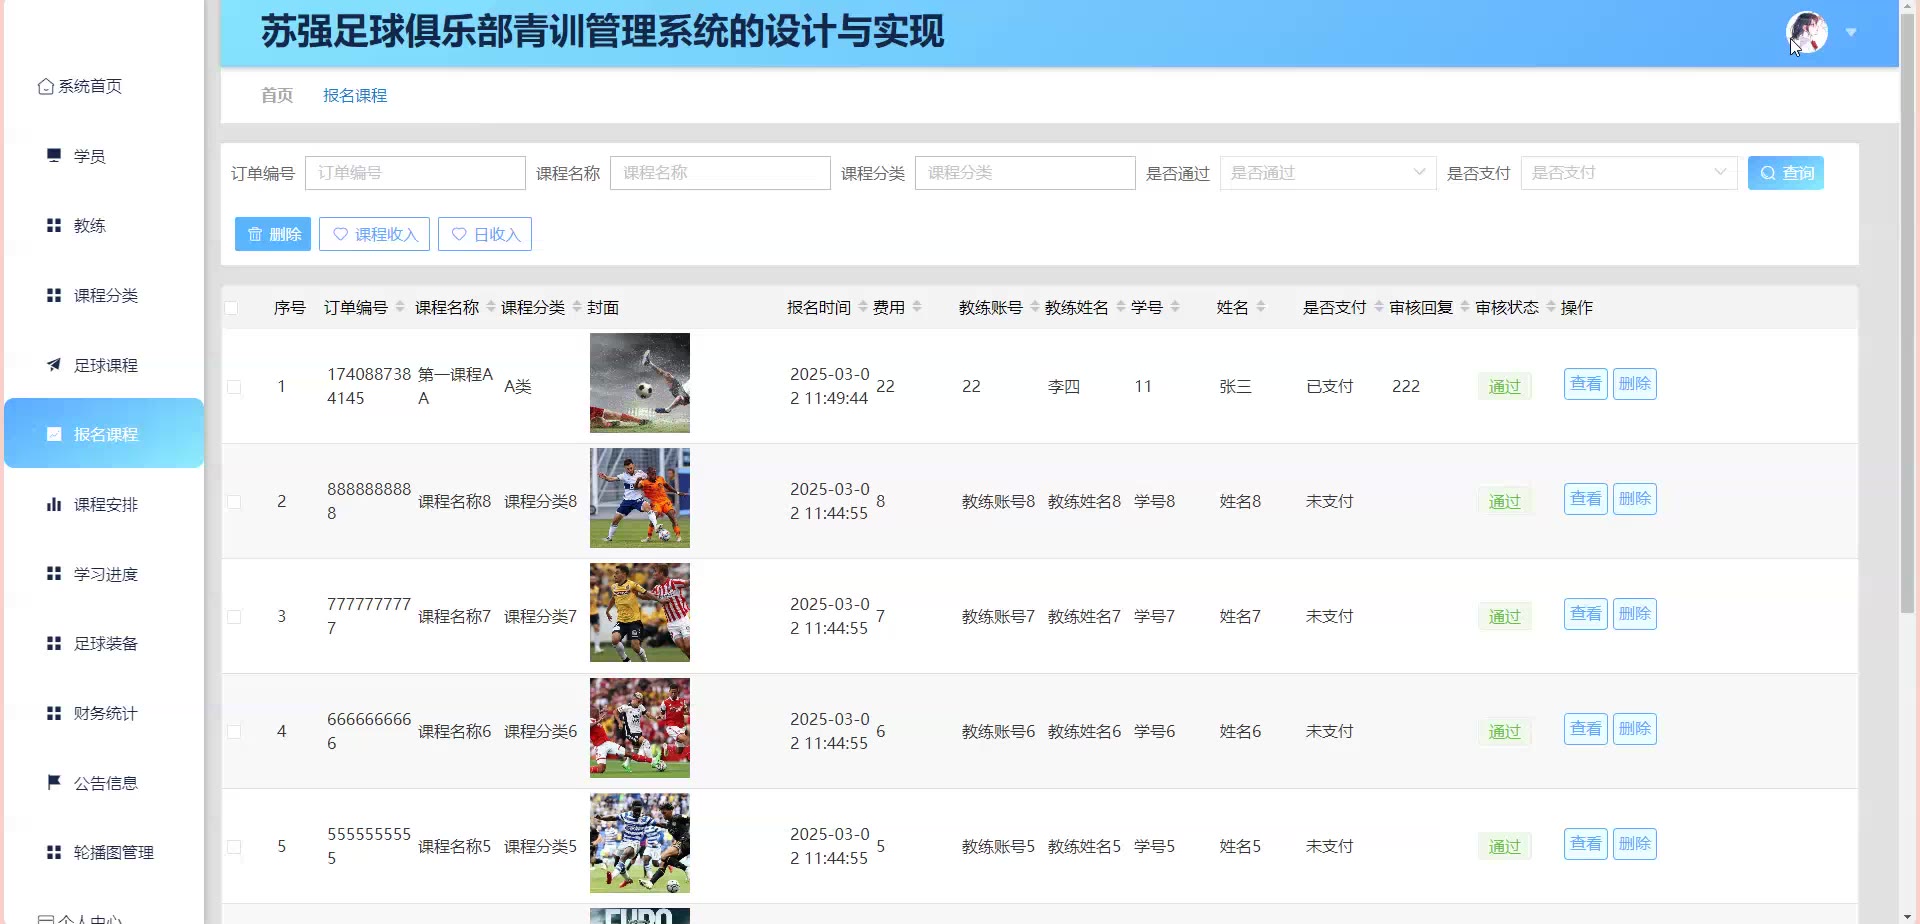
Task: Click the grid icon beside 财务统计
Action: click(x=54, y=713)
